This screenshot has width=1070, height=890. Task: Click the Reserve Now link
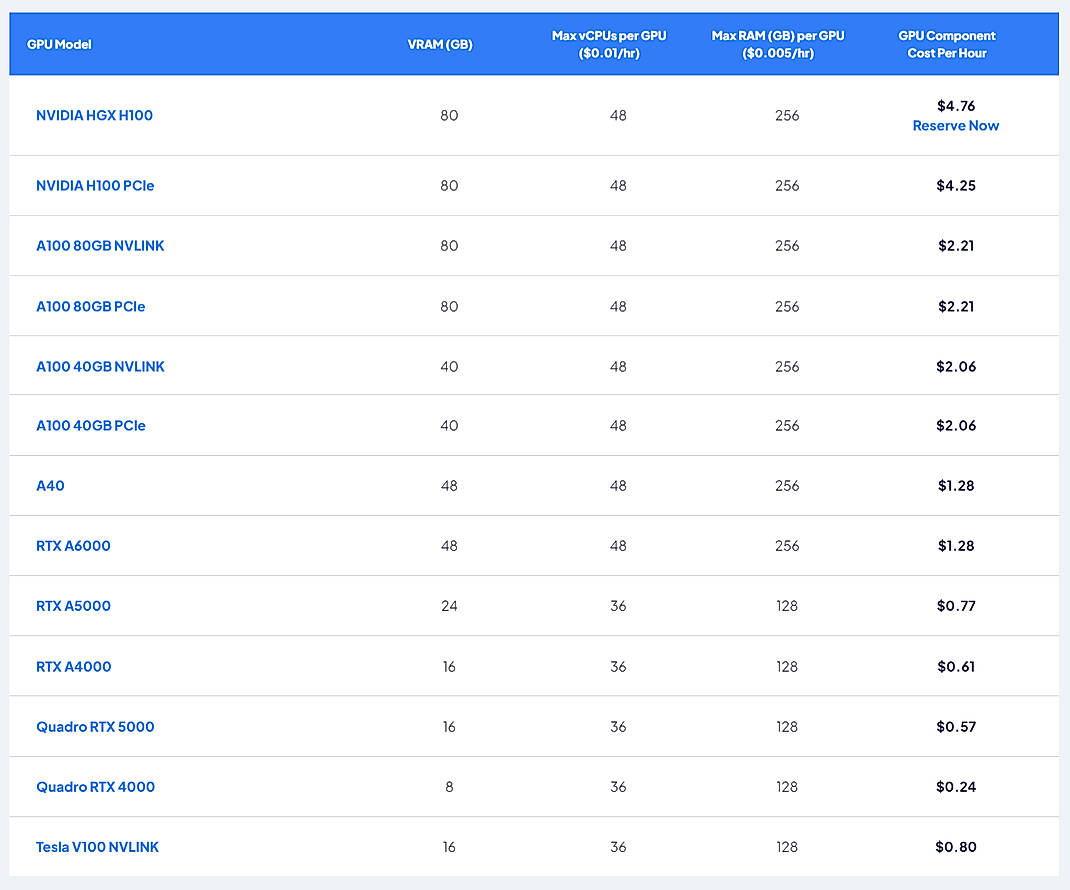click(x=955, y=126)
